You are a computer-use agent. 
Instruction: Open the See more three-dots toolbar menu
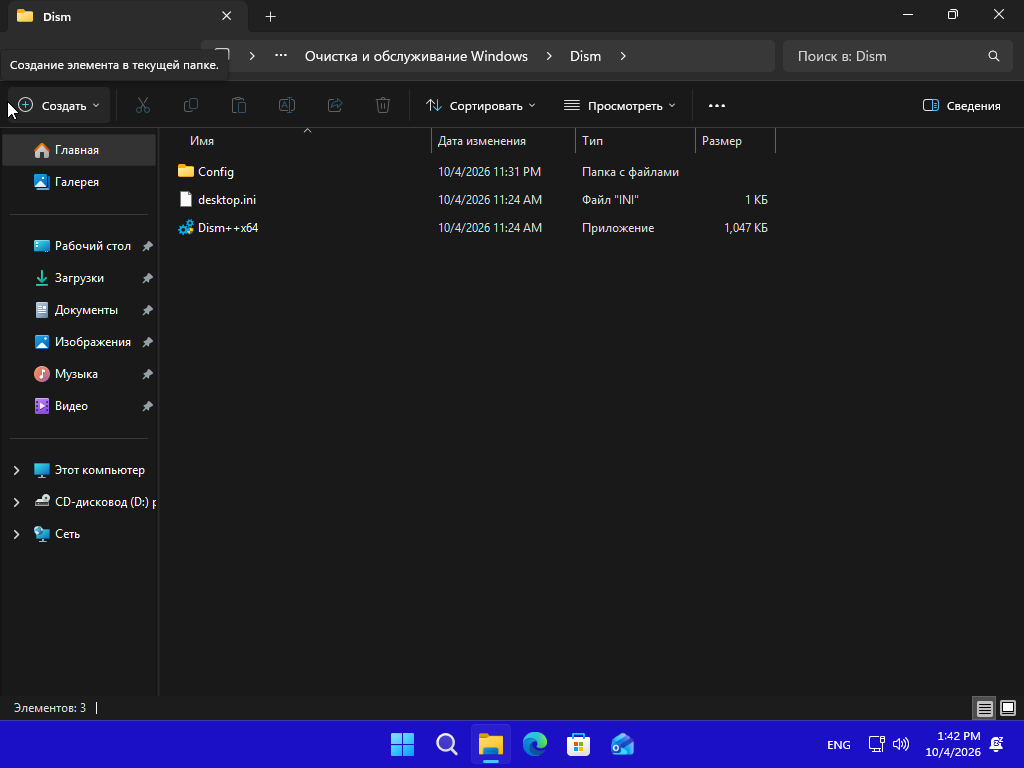[716, 106]
